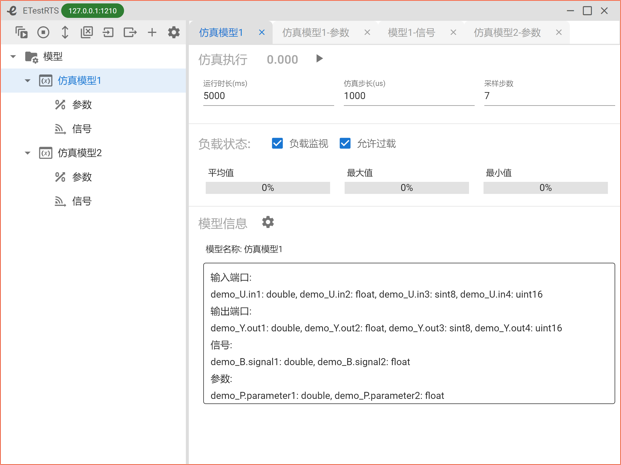Viewport: 621px width, 465px height.
Task: Close the 仿真模型2-参数 tab
Action: (x=559, y=32)
